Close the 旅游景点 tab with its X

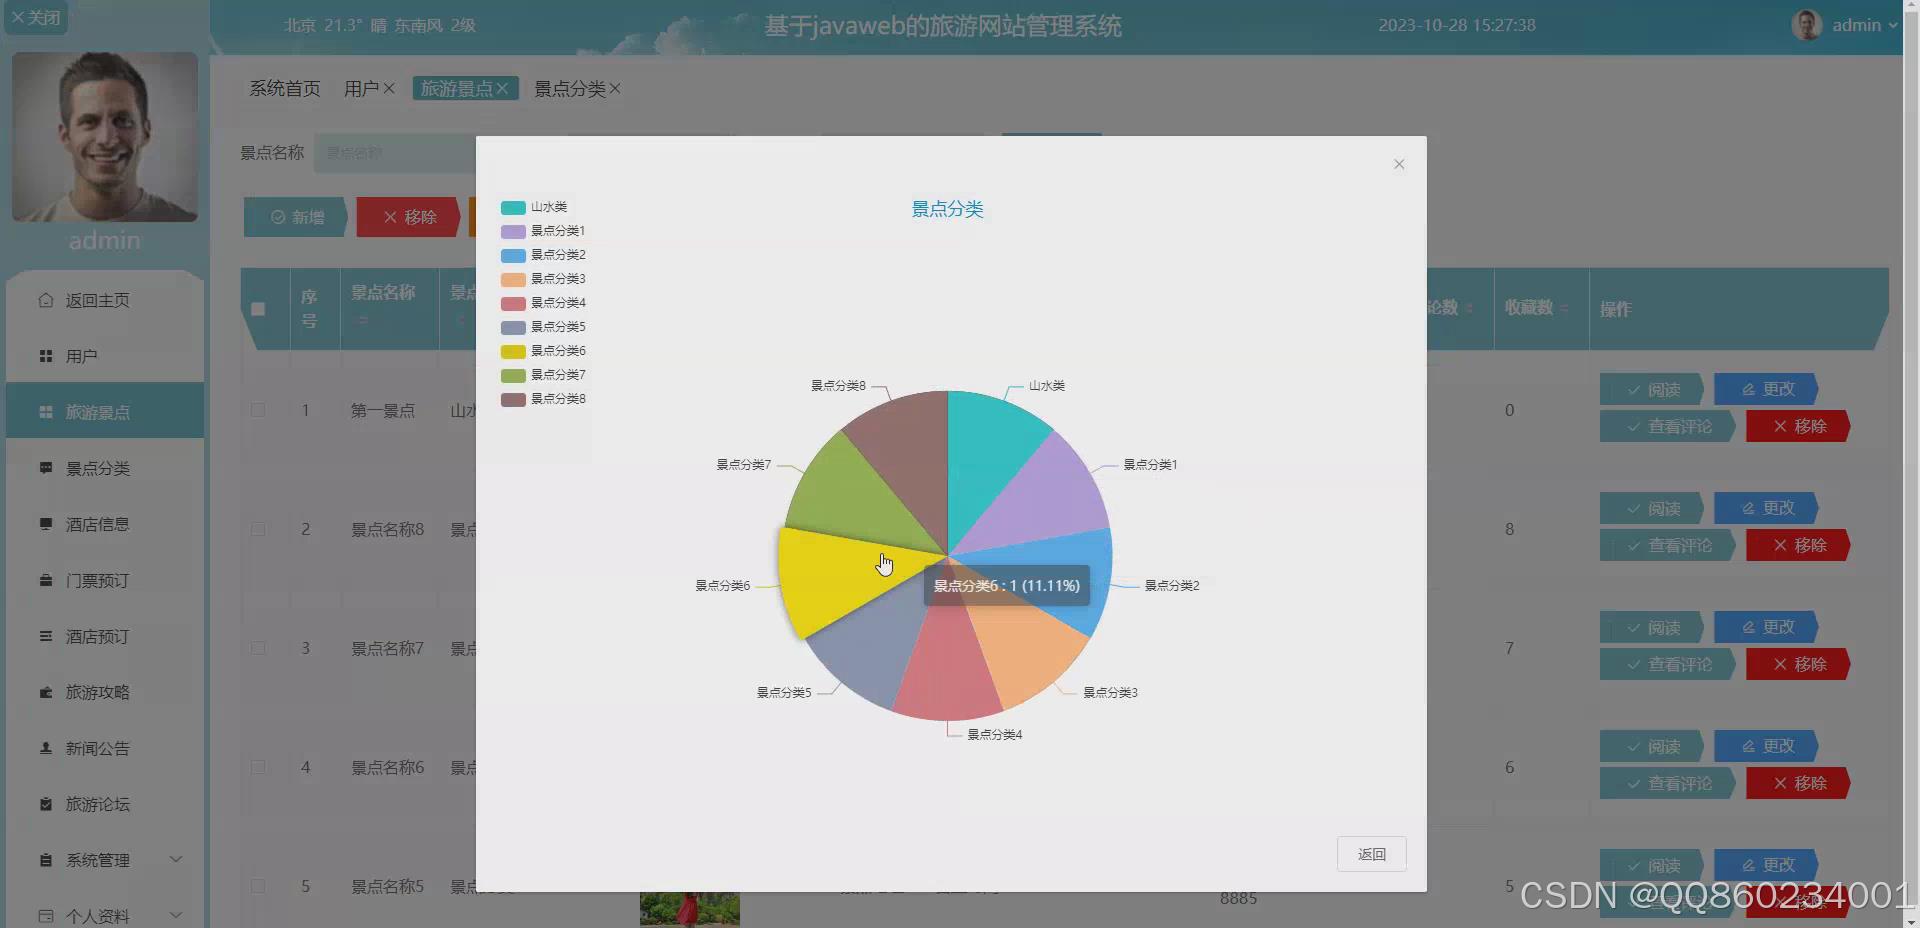(x=502, y=89)
